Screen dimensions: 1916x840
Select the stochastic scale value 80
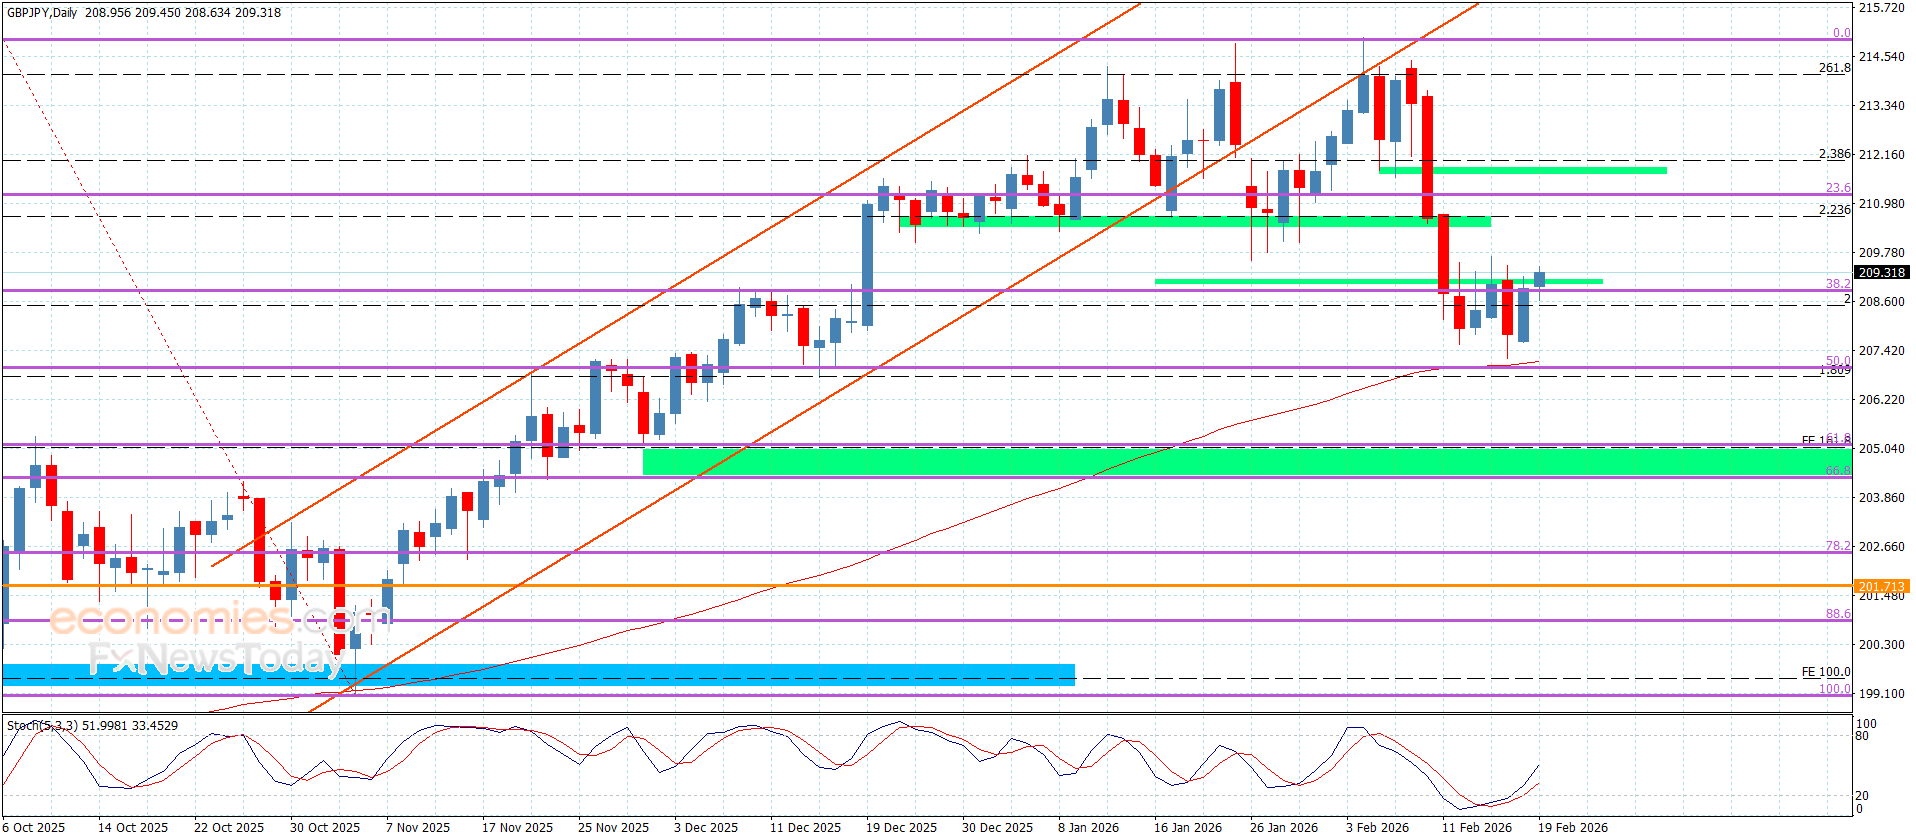(x=1862, y=736)
